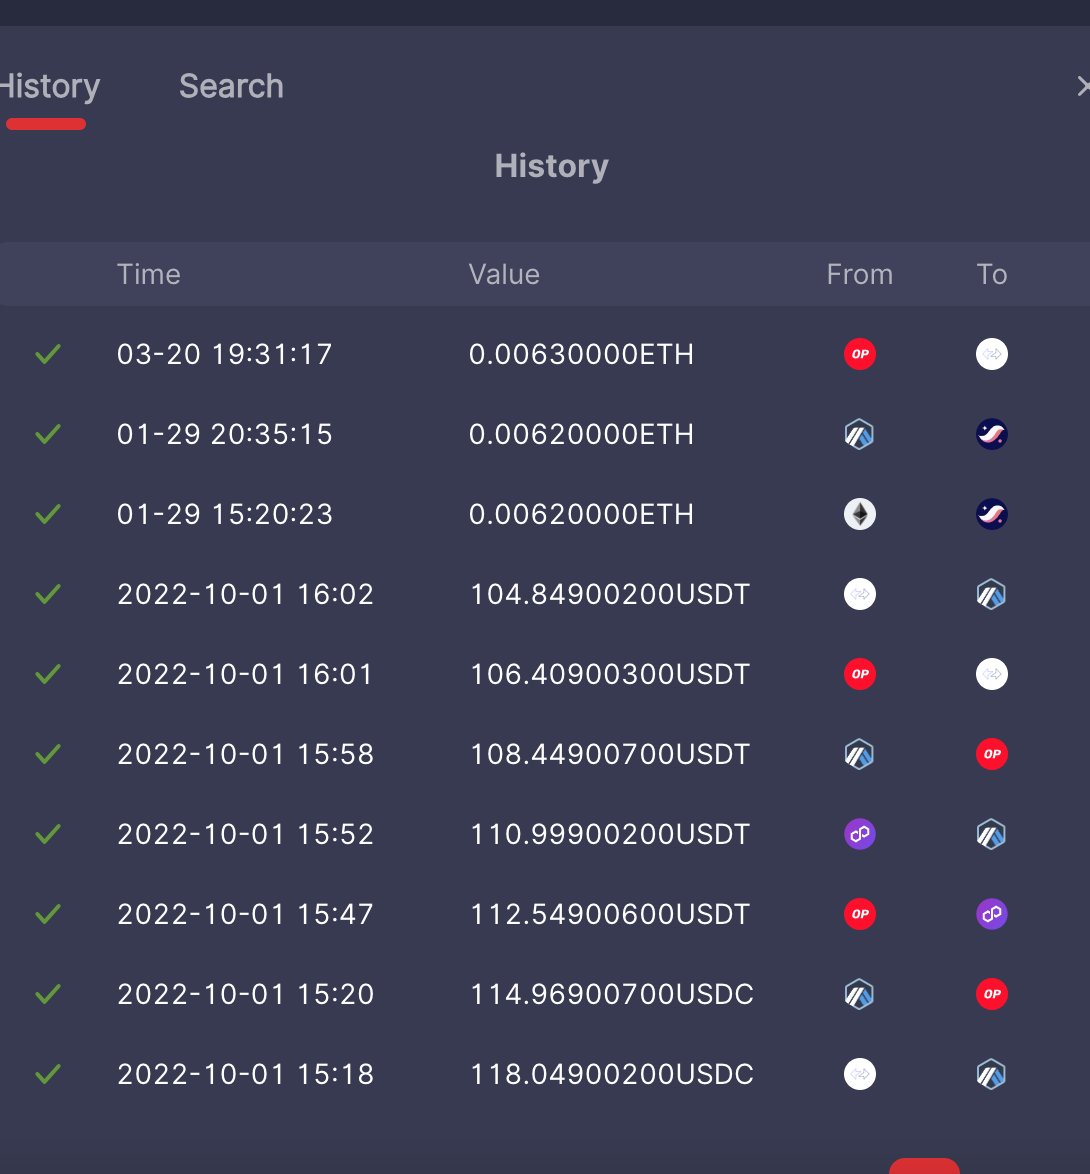This screenshot has width=1090, height=1174.
Task: Select the History tab
Action: [49, 86]
